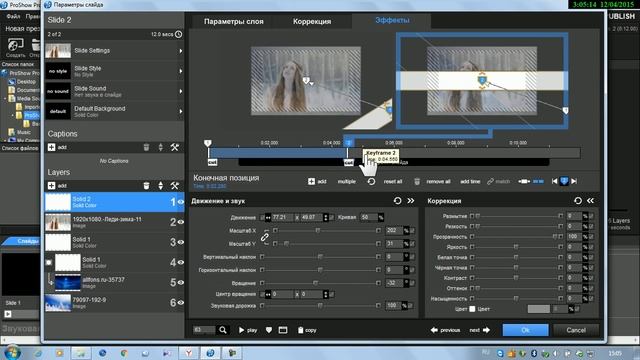The width and height of the screenshot is (640, 360).
Task: Click the shield safe-zone icon beside play
Action: coord(269,330)
